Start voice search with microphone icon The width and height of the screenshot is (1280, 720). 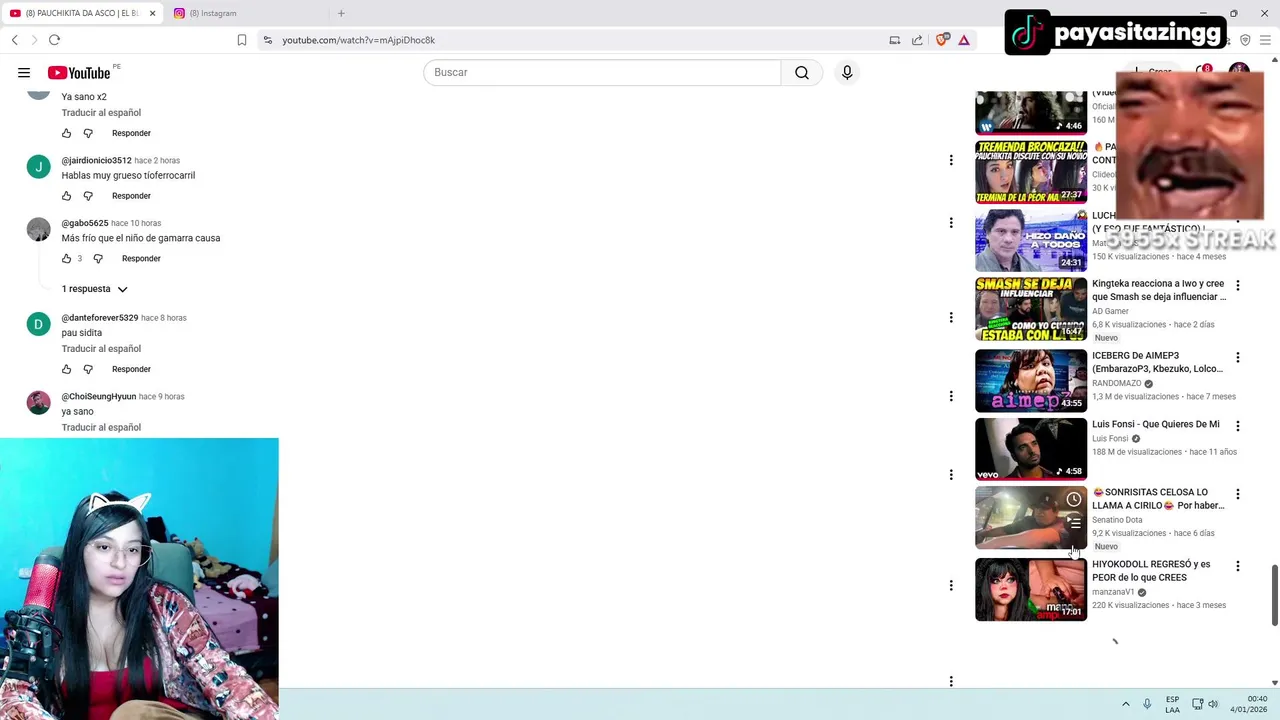[x=847, y=72]
